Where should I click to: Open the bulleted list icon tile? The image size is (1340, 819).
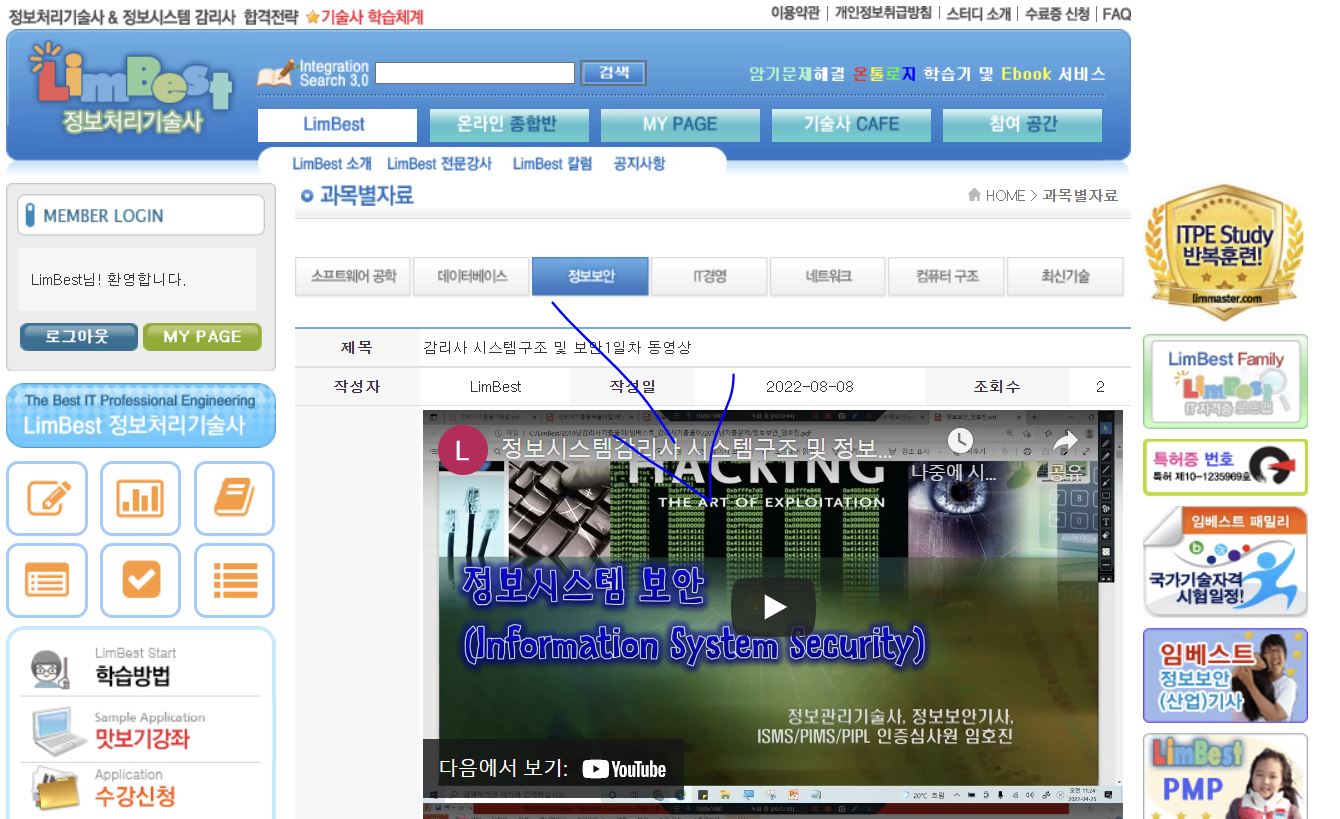(x=234, y=580)
